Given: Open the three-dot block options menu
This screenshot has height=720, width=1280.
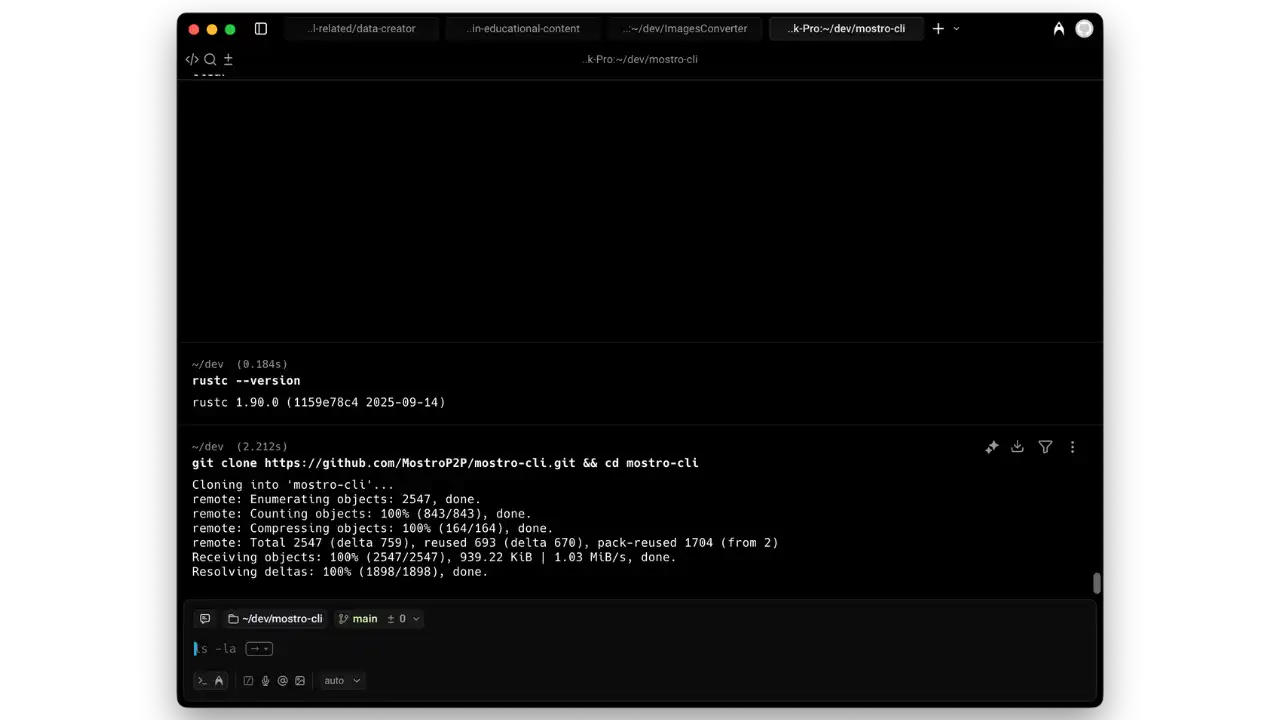Looking at the screenshot, I should (x=1072, y=447).
